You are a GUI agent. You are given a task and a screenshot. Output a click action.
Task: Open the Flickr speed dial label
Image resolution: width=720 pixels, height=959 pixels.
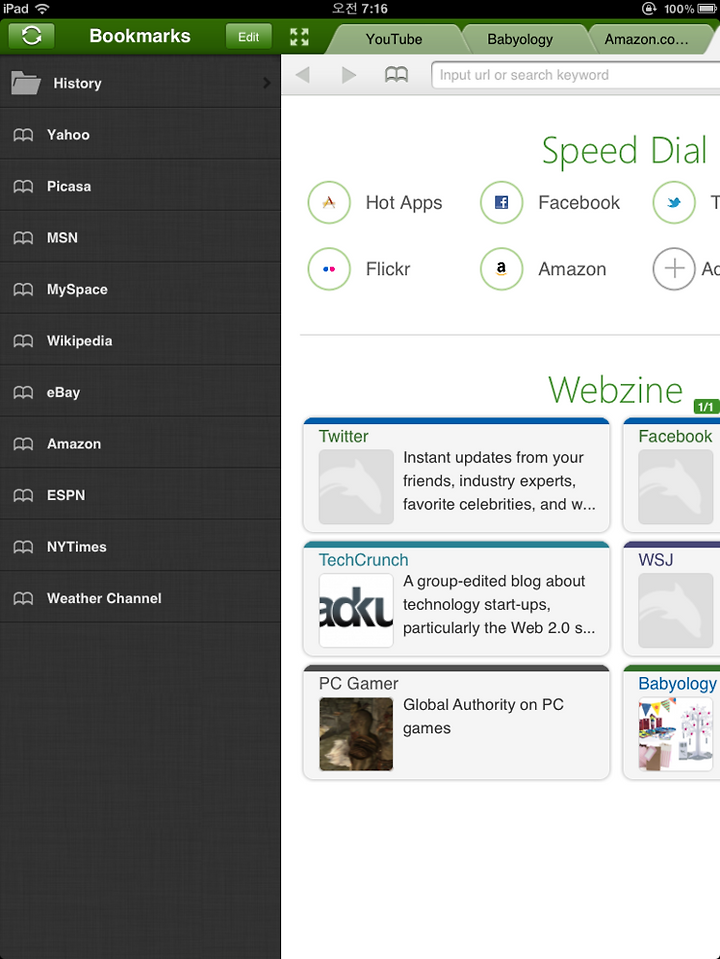point(388,269)
